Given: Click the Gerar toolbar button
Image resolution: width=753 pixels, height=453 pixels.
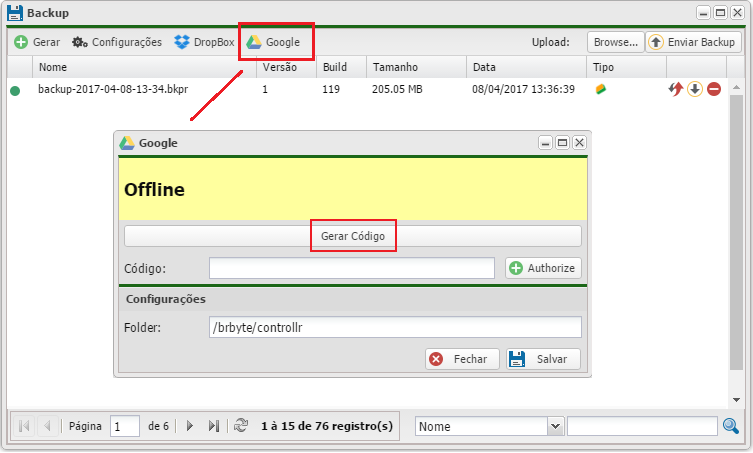Looking at the screenshot, I should point(37,42).
